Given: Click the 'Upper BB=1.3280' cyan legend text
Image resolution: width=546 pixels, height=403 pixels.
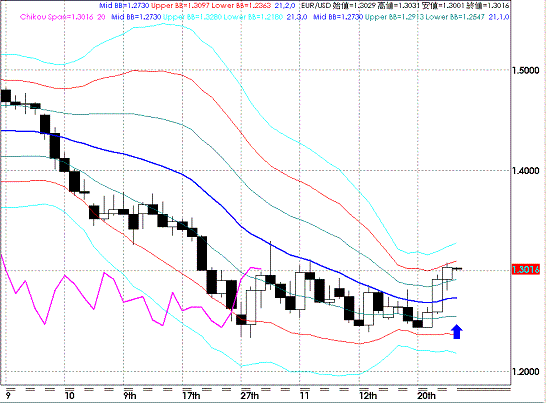Looking at the screenshot, I should (x=192, y=17).
